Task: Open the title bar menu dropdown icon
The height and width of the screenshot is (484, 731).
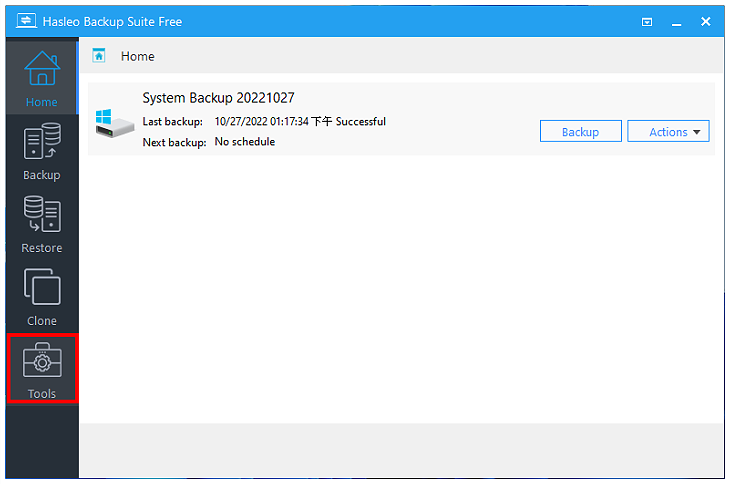Action: (x=647, y=22)
